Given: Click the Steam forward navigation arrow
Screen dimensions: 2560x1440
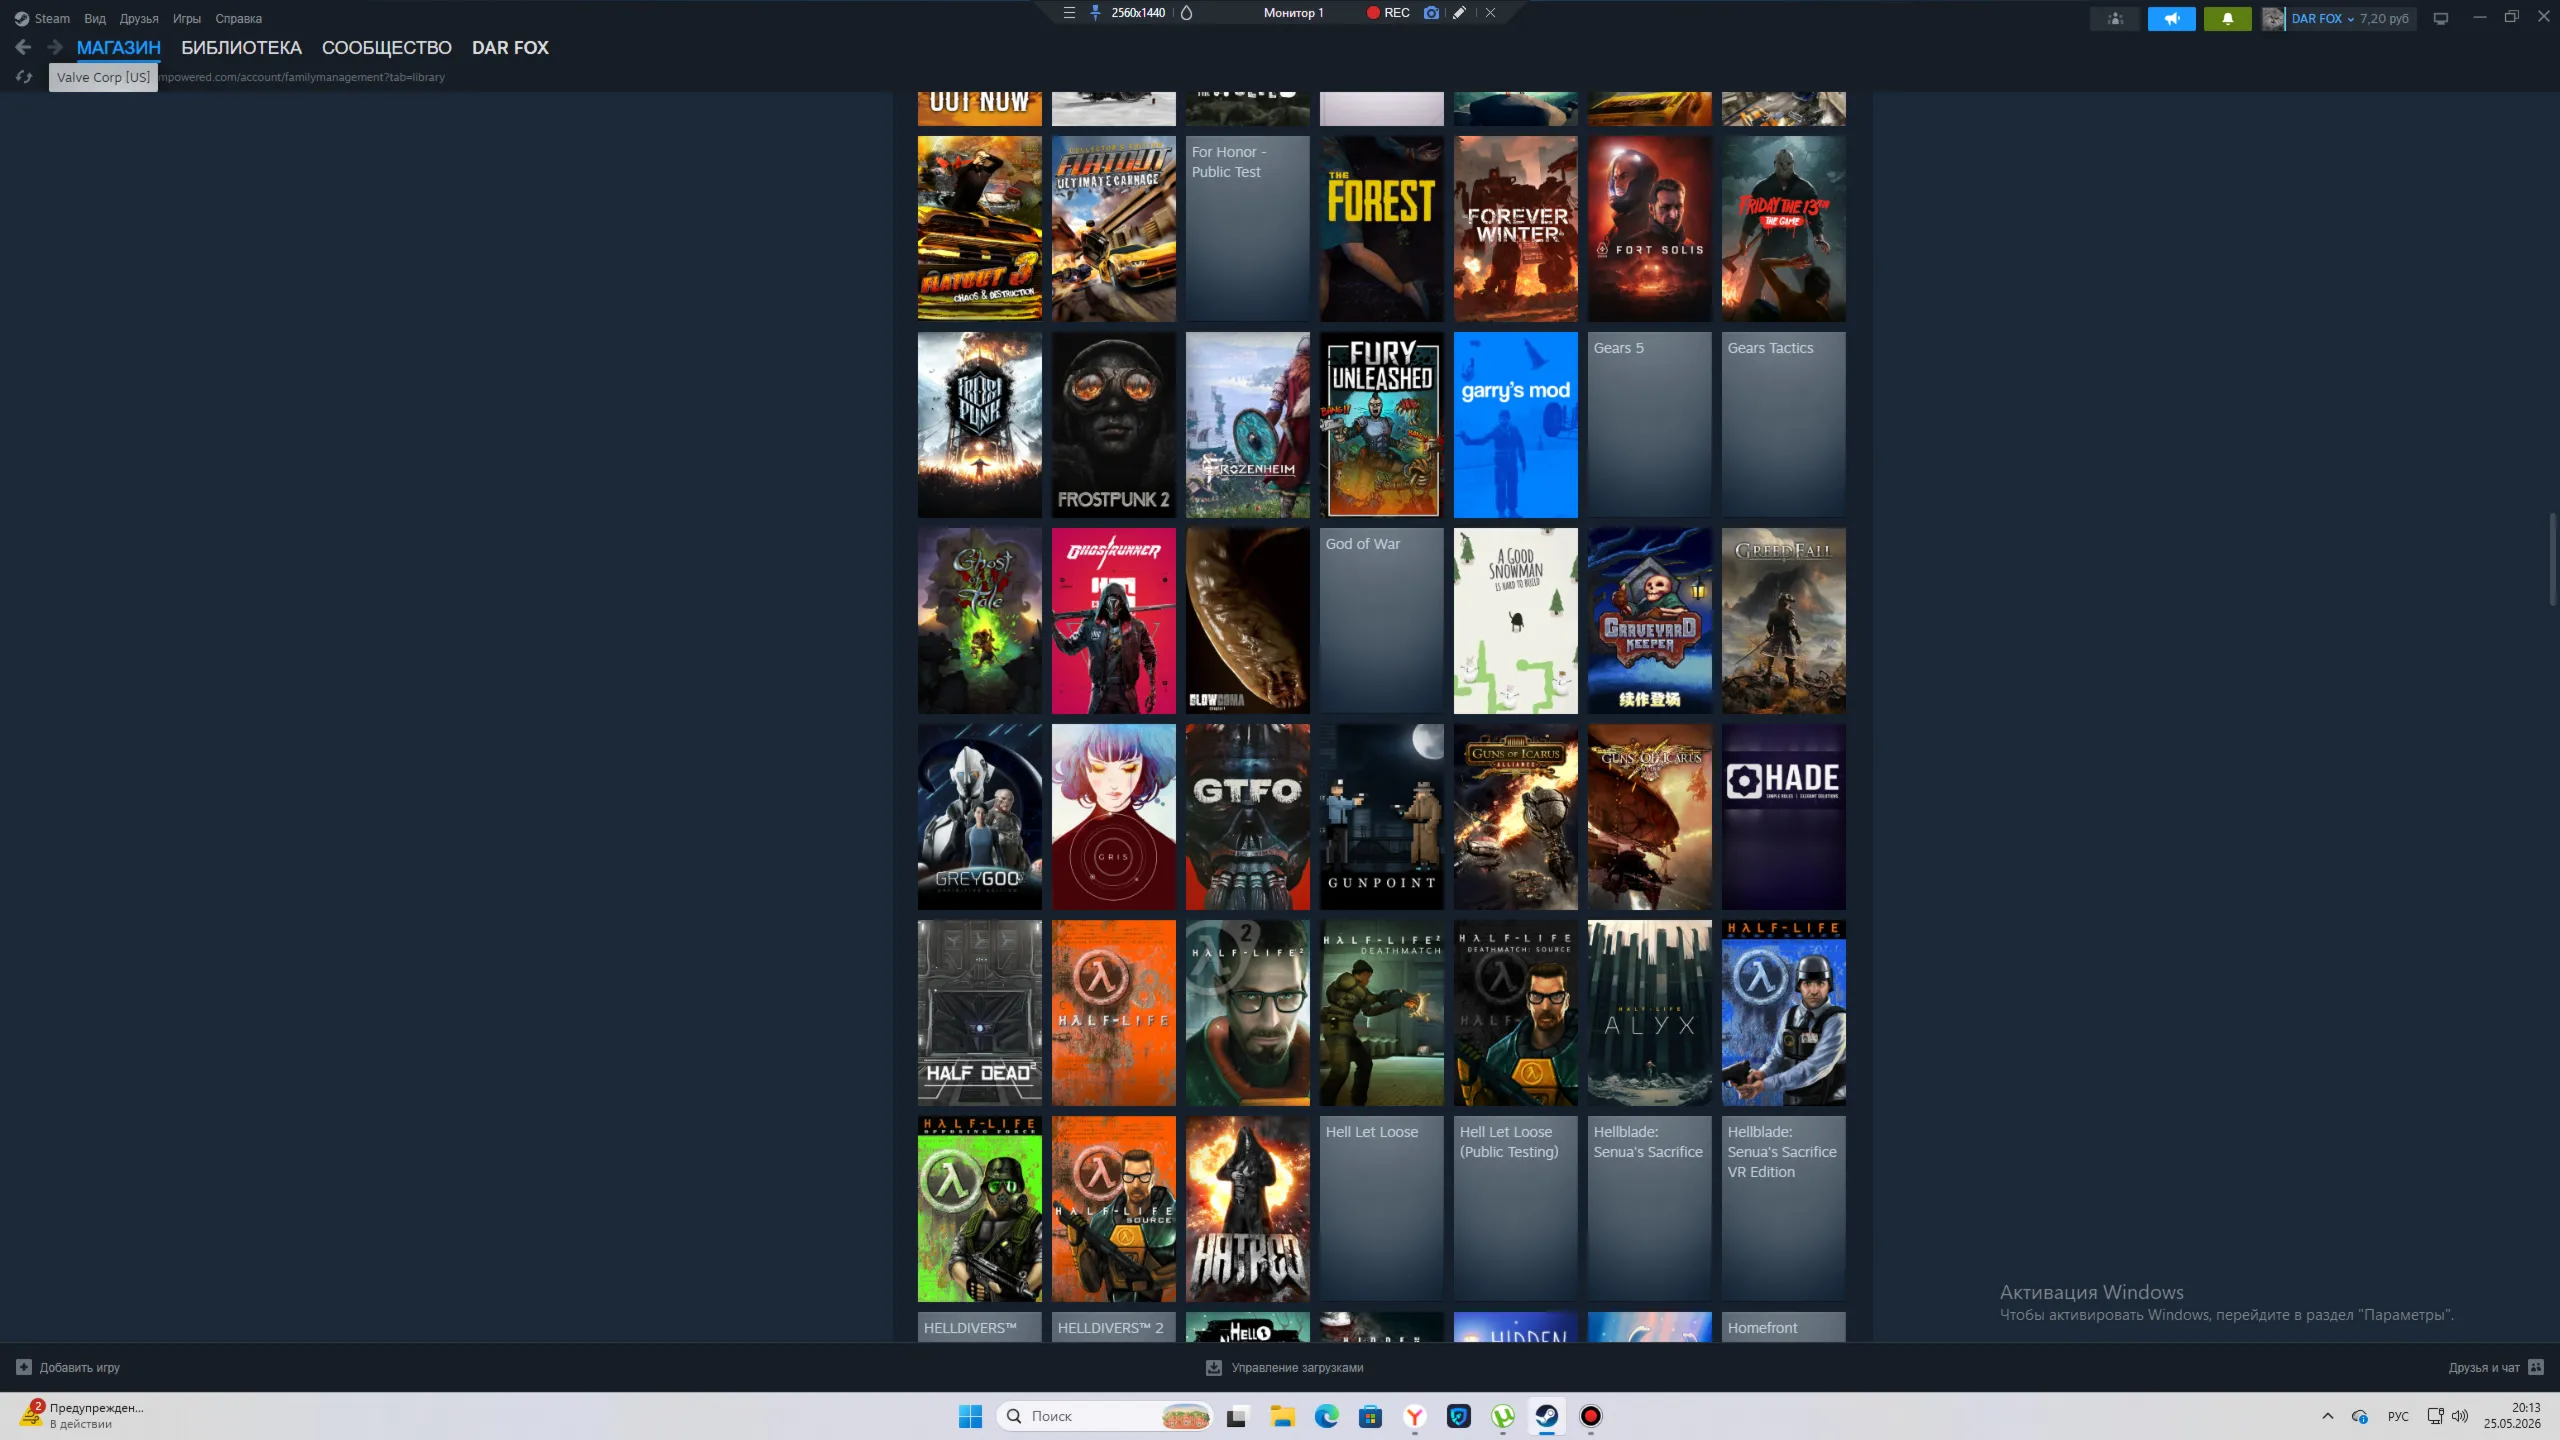Looking at the screenshot, I should [x=55, y=47].
